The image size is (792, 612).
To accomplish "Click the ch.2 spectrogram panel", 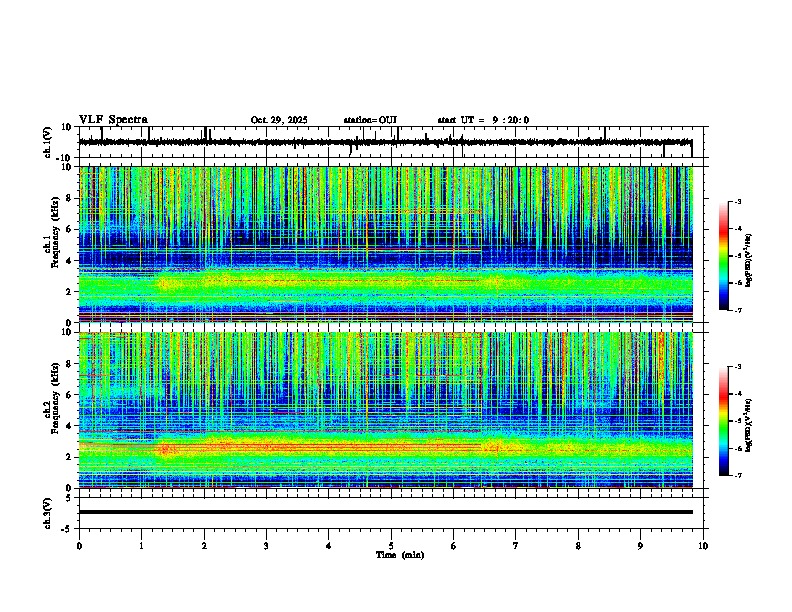I will click(x=385, y=410).
